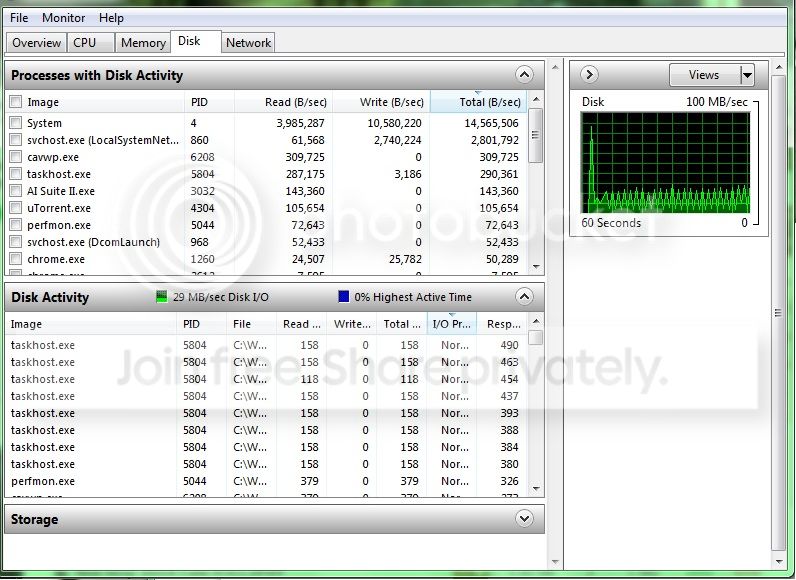
Task: Enable the chrome.exe process checkbox
Action: click(16, 259)
